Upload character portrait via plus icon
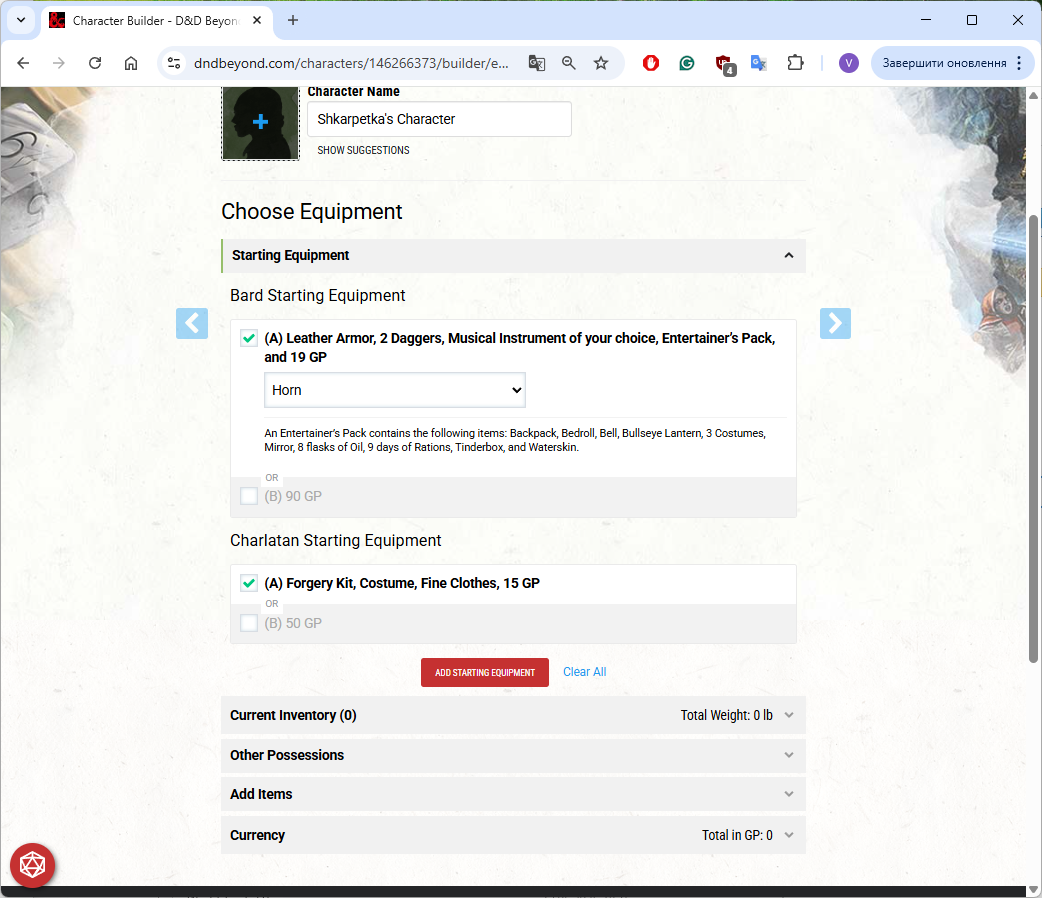The height and width of the screenshot is (898, 1042). 260,122
